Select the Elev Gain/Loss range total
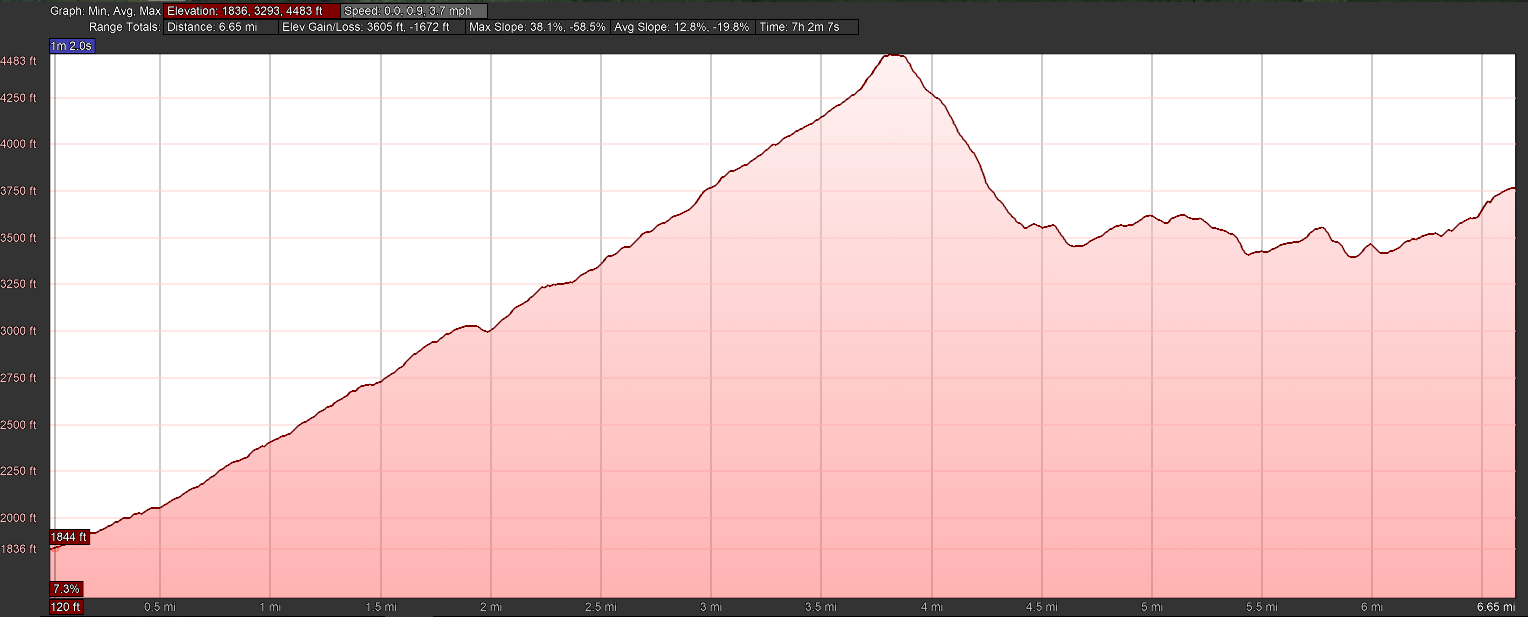Viewport: 1528px width, 617px height. (371, 27)
